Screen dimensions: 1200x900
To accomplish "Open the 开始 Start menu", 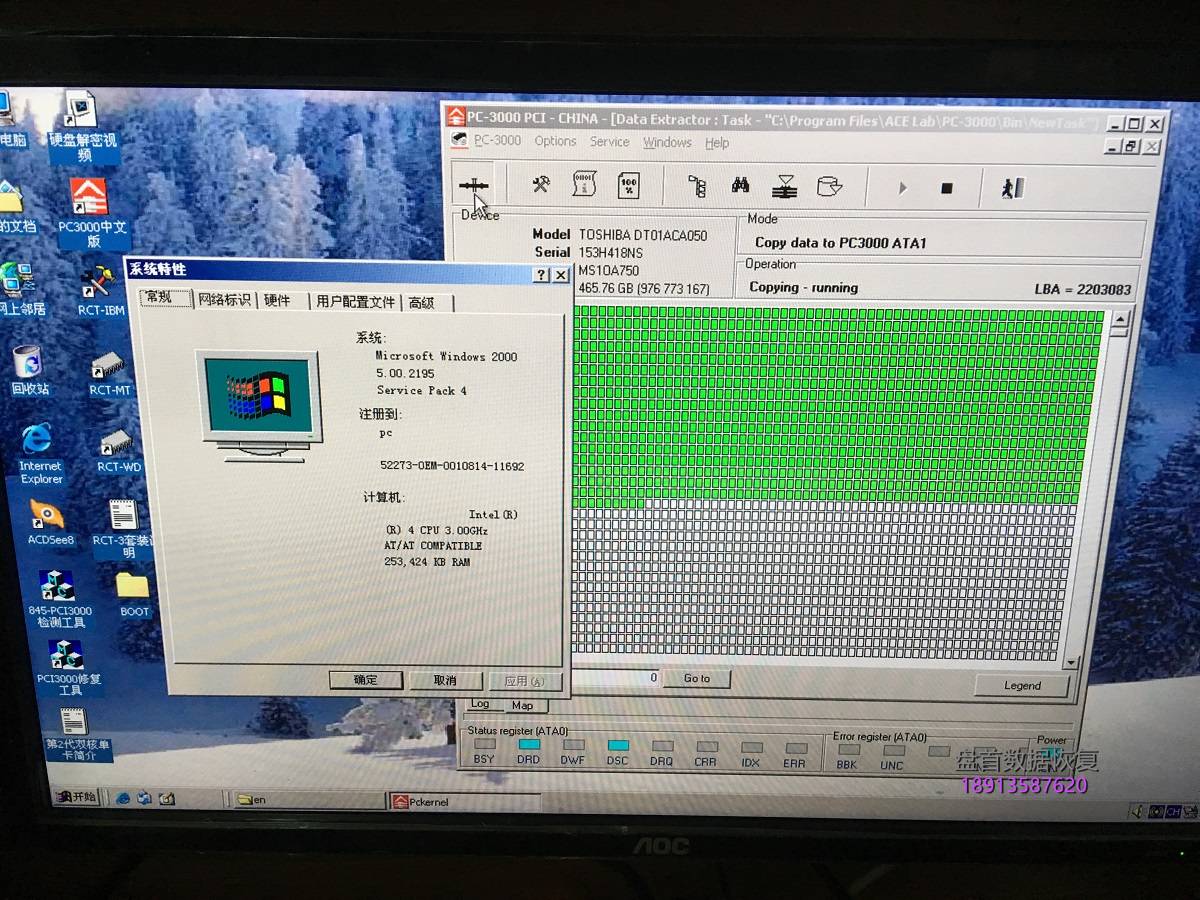I will [78, 797].
